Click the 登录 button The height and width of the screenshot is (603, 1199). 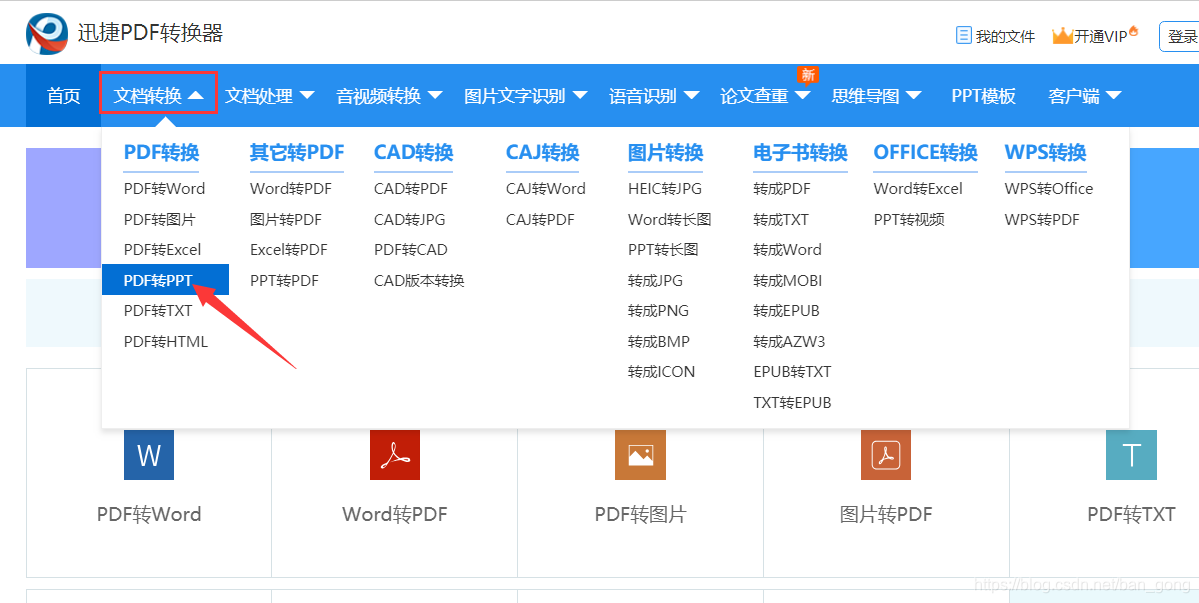click(1180, 36)
